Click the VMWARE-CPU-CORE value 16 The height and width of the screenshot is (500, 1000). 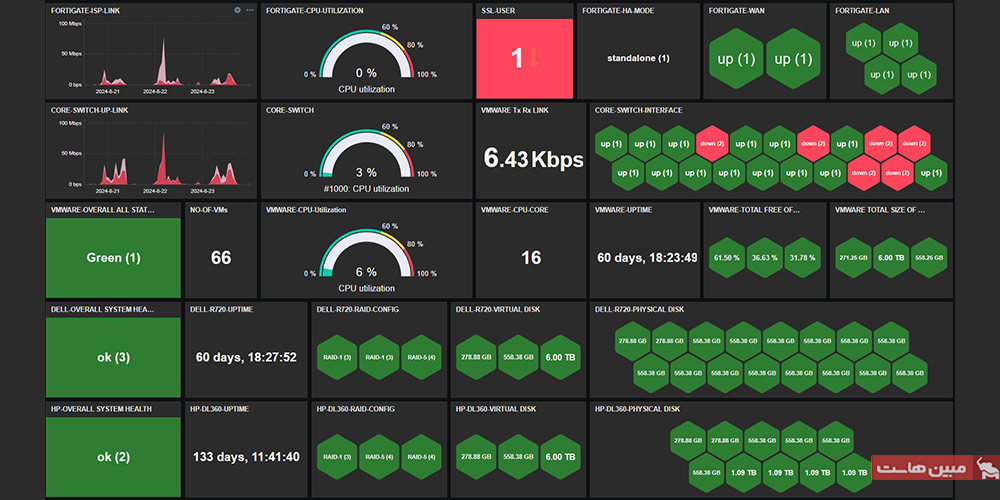click(x=531, y=258)
